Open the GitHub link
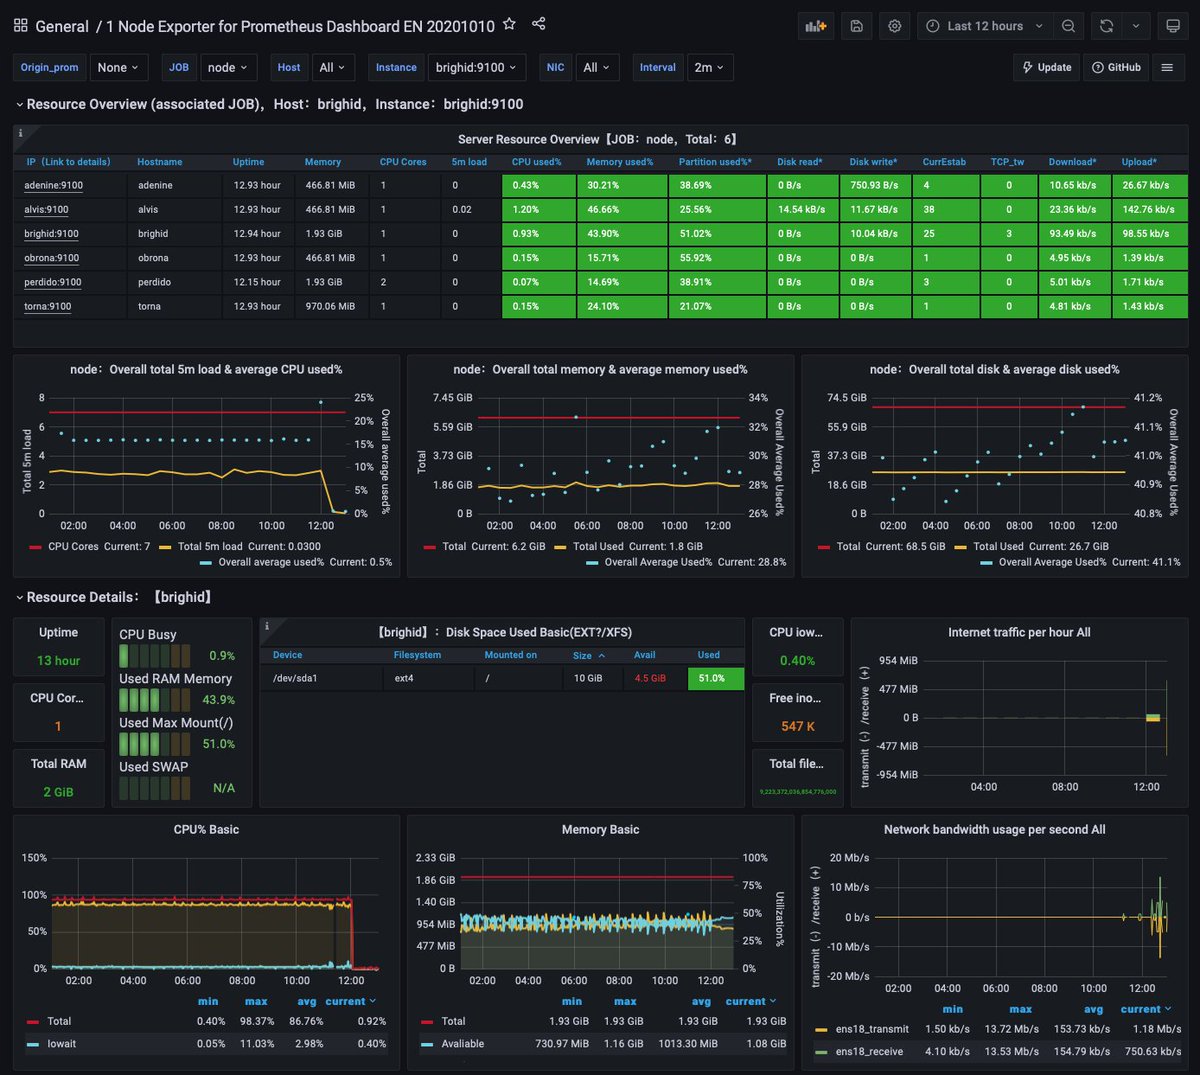 (x=1116, y=67)
